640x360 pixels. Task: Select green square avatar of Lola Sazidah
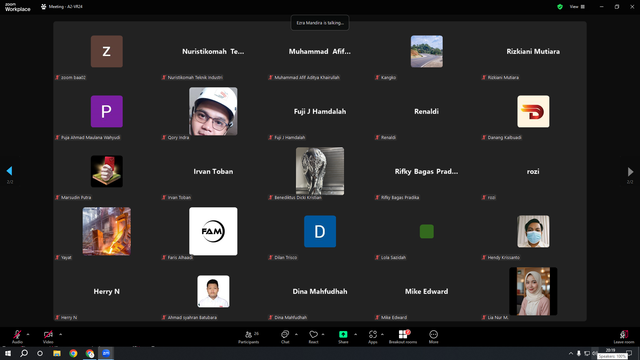coord(427,231)
